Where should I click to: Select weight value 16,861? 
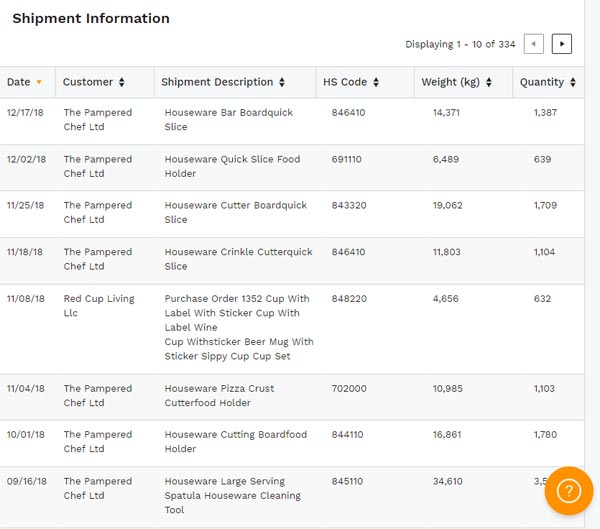coord(447,434)
